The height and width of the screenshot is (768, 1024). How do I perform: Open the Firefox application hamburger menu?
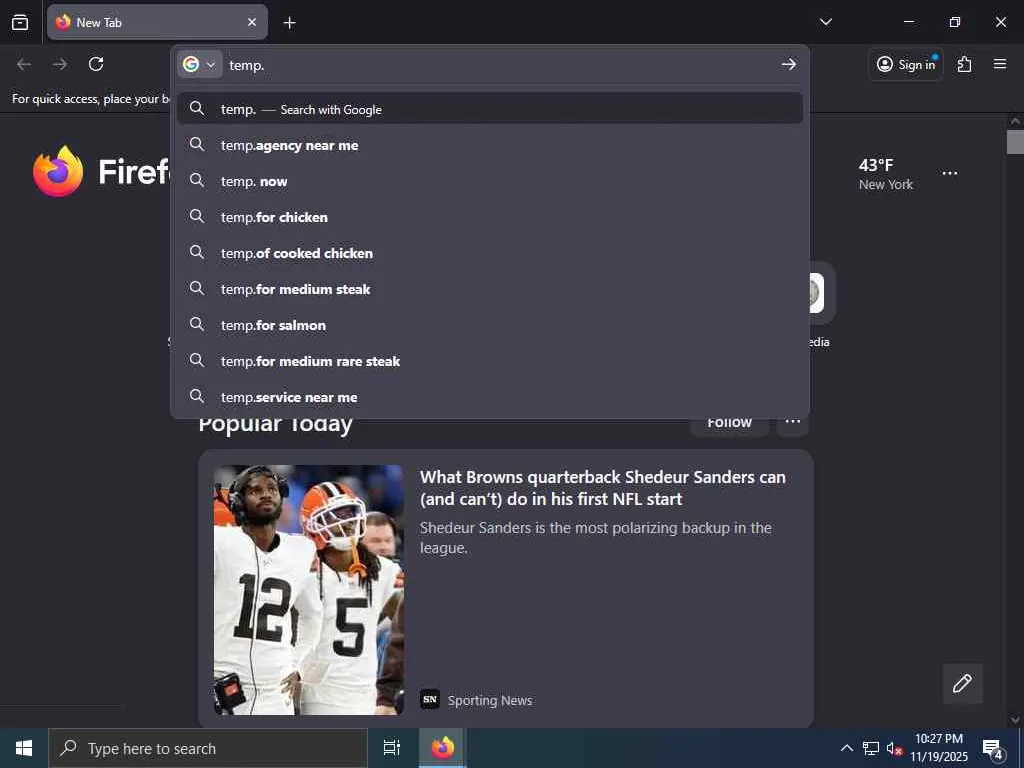point(999,64)
